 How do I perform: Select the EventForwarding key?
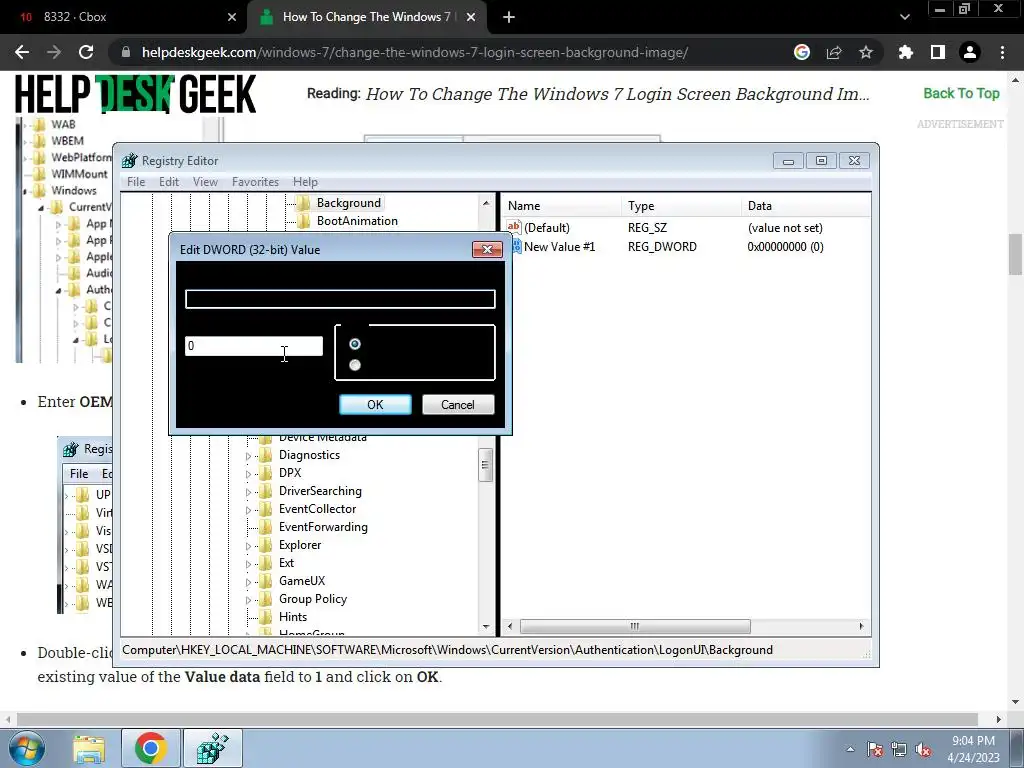pos(323,527)
